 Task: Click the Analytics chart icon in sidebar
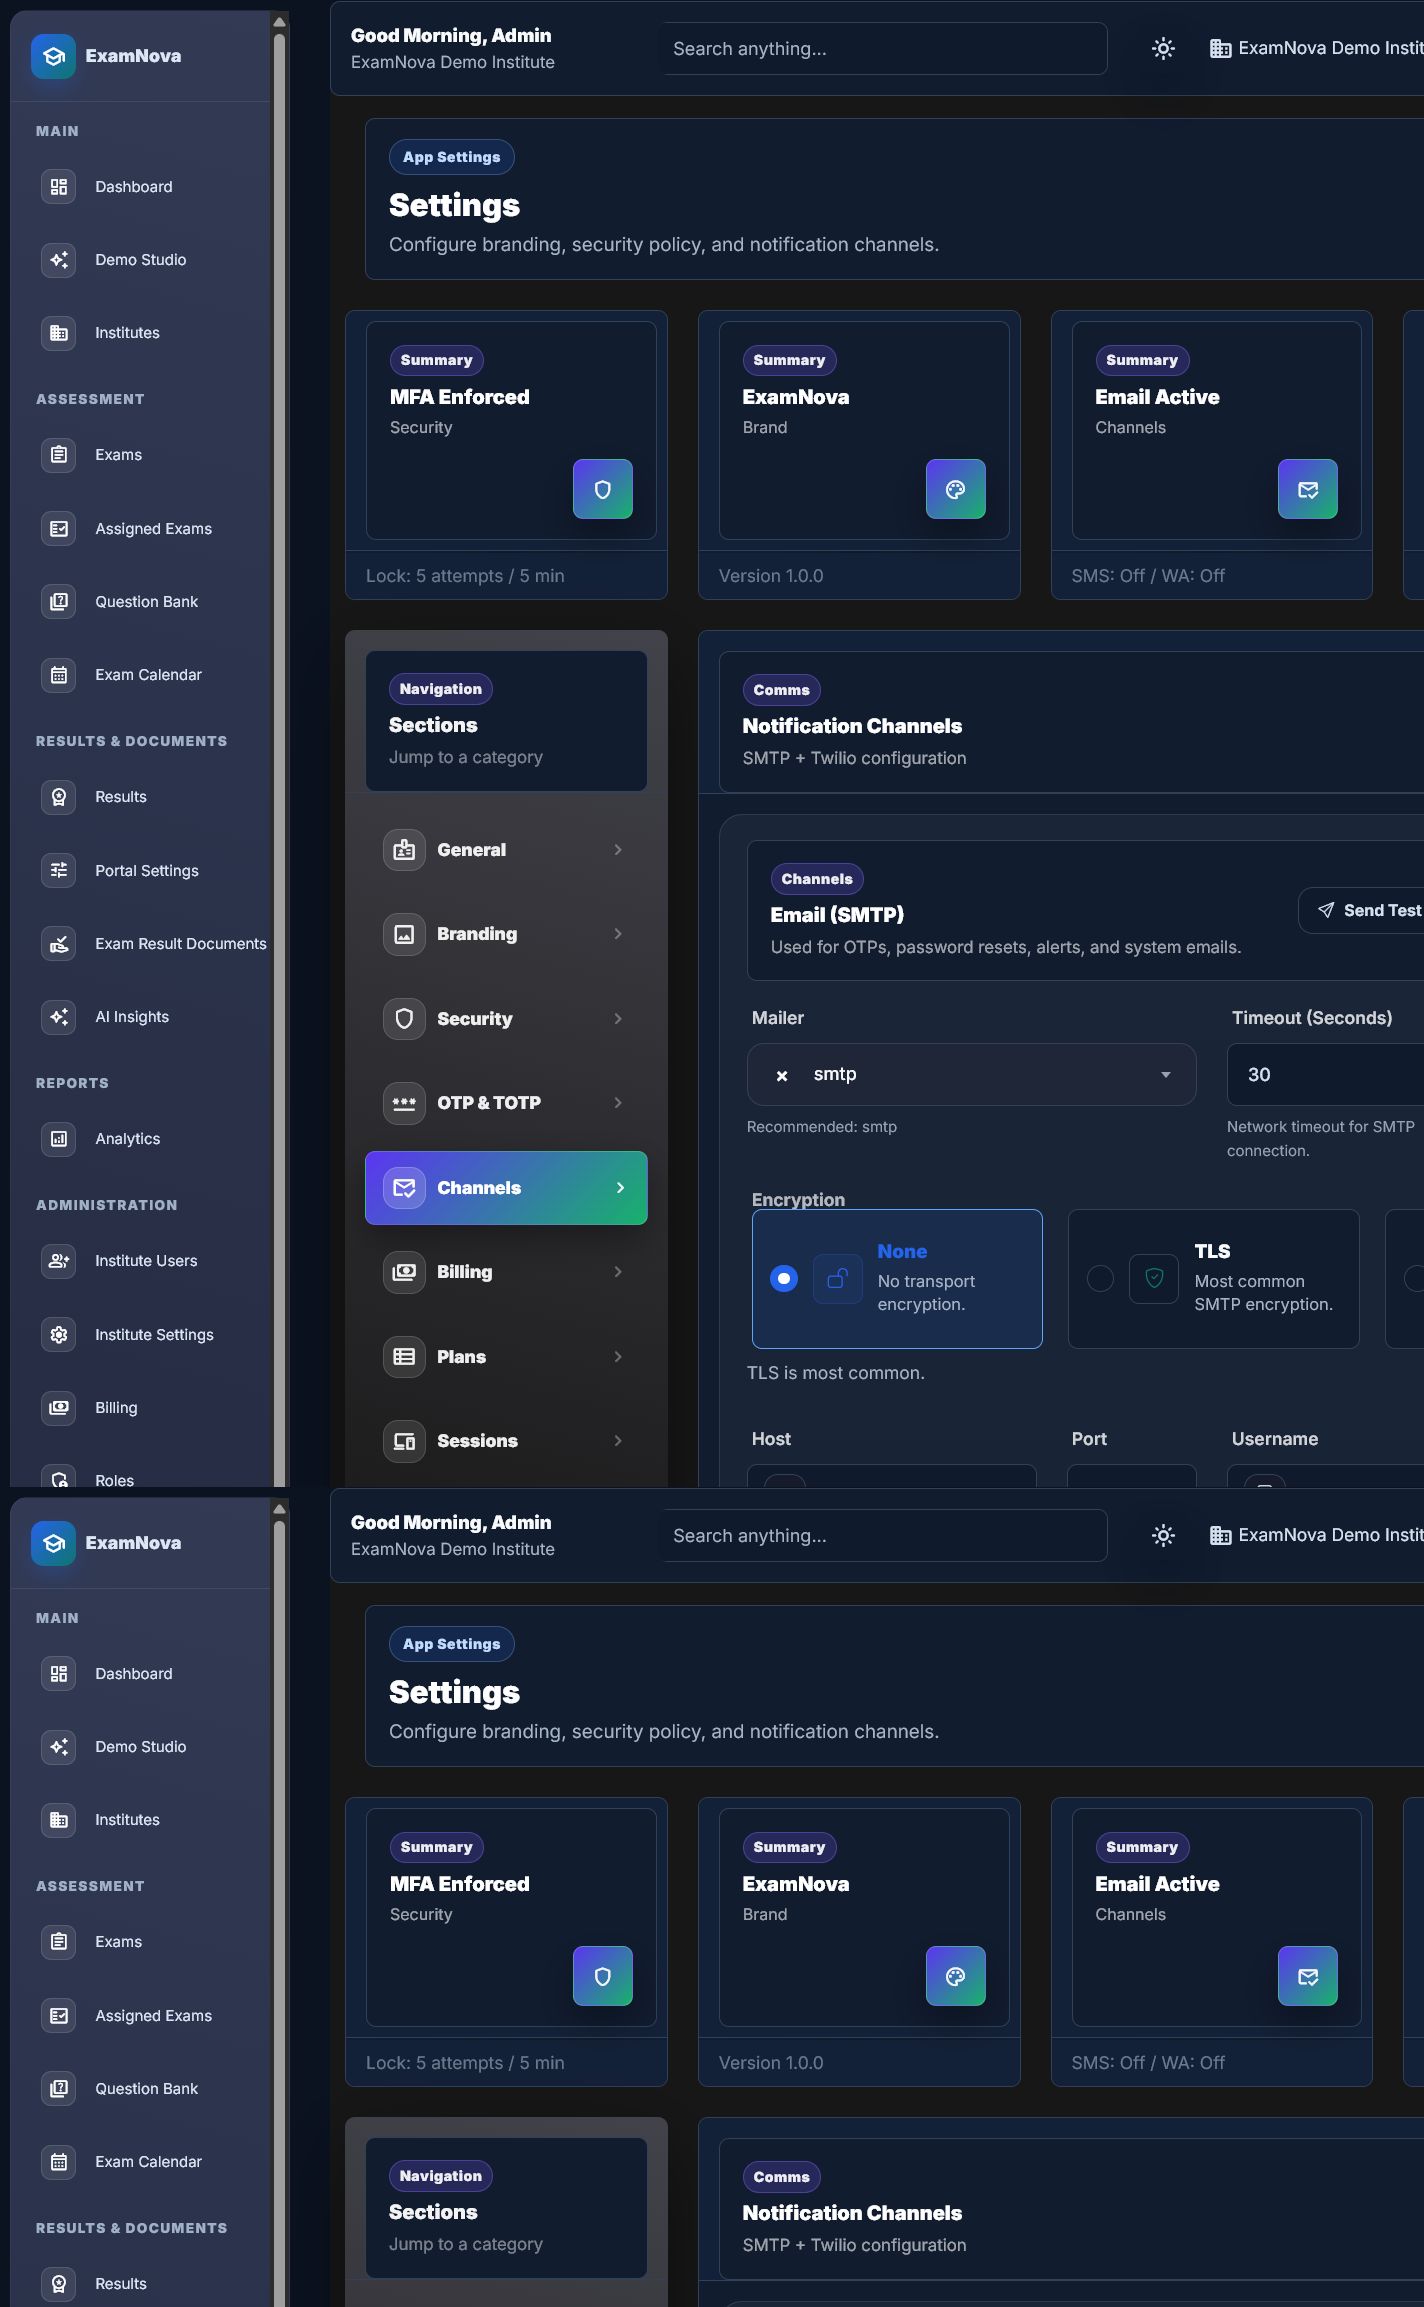tap(59, 1138)
